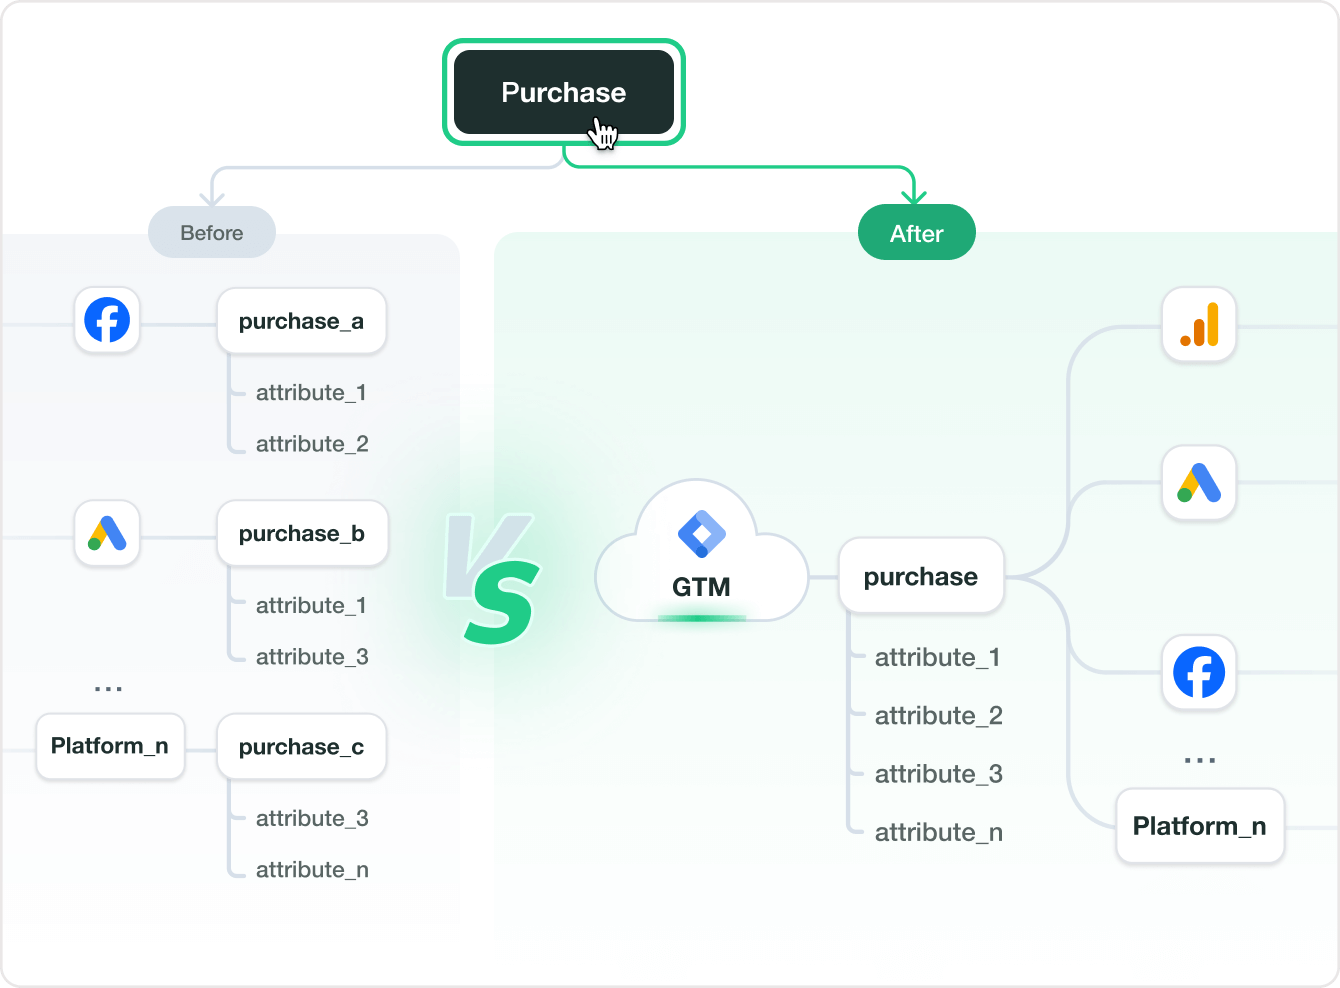
Task: Click the purchase_c event node
Action: coord(301,747)
